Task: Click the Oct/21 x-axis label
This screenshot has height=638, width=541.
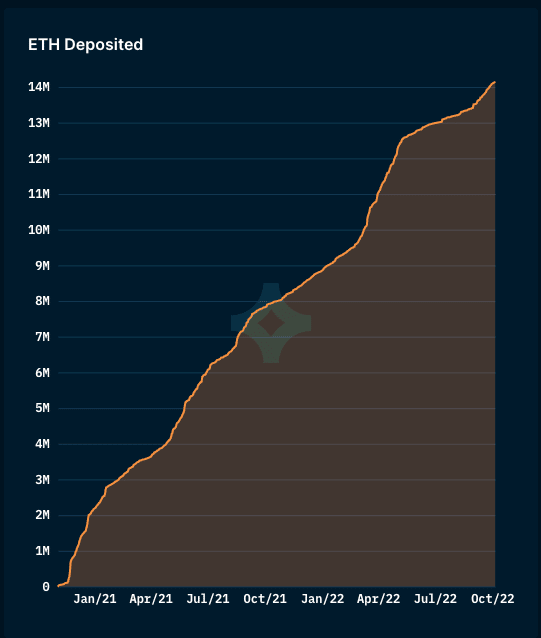Action: [265, 599]
